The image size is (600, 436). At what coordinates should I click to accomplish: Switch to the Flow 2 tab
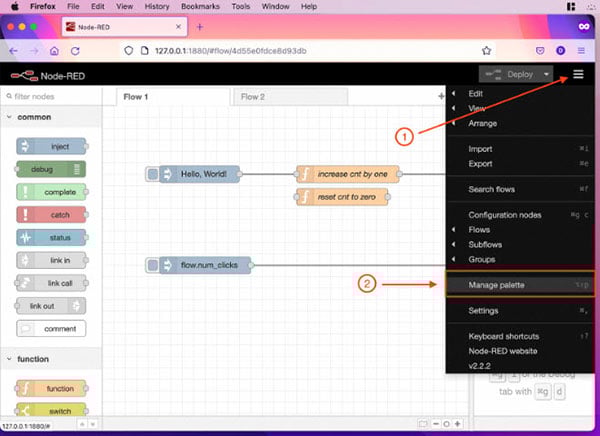click(x=290, y=97)
